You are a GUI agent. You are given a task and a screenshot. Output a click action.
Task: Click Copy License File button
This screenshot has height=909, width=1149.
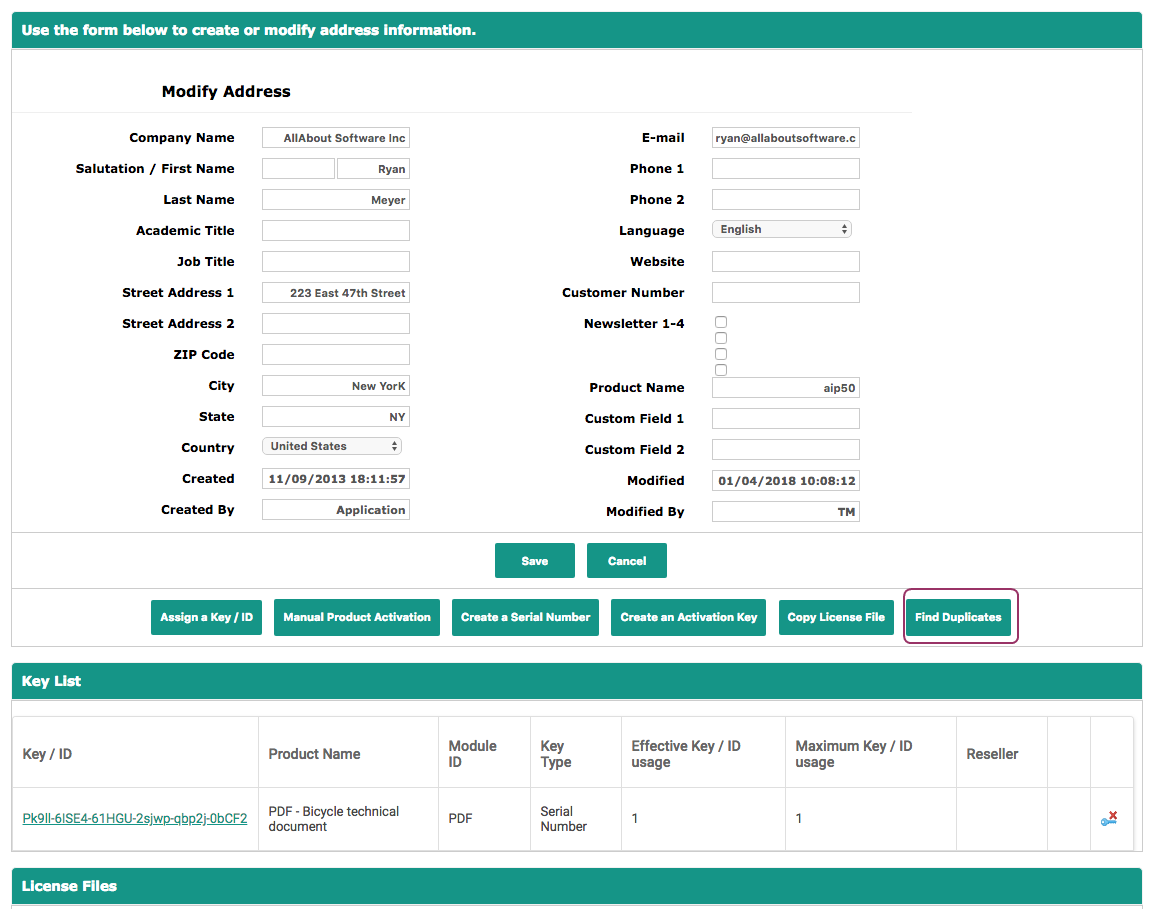pyautogui.click(x=836, y=617)
